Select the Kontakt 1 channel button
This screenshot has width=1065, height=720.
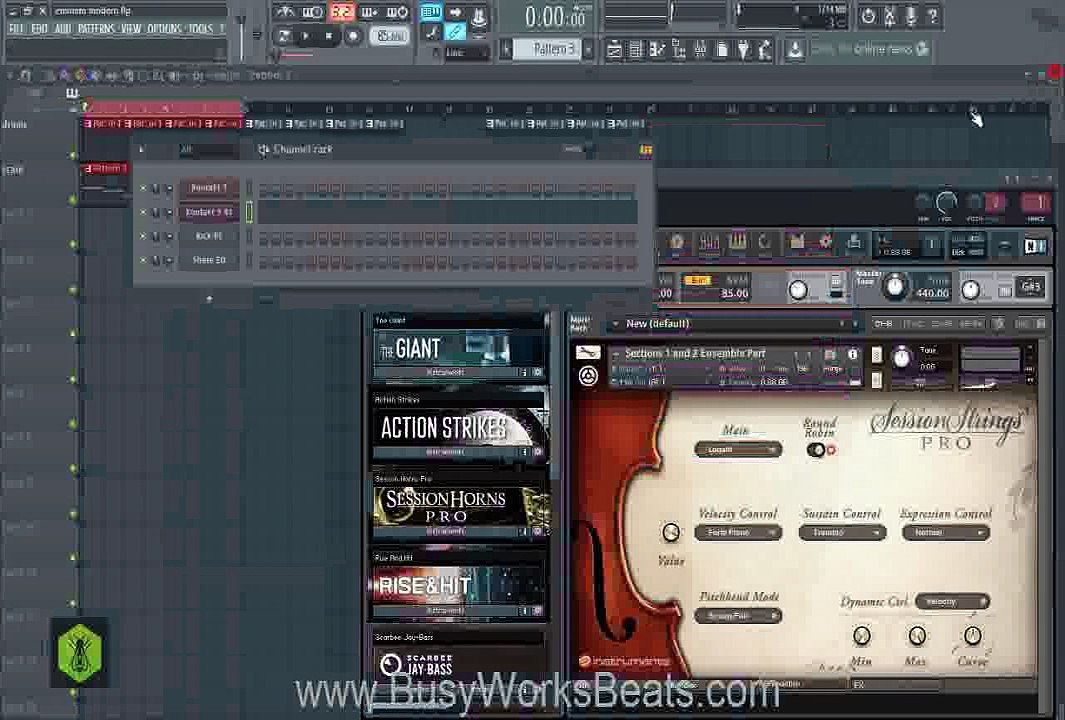pyautogui.click(x=209, y=188)
